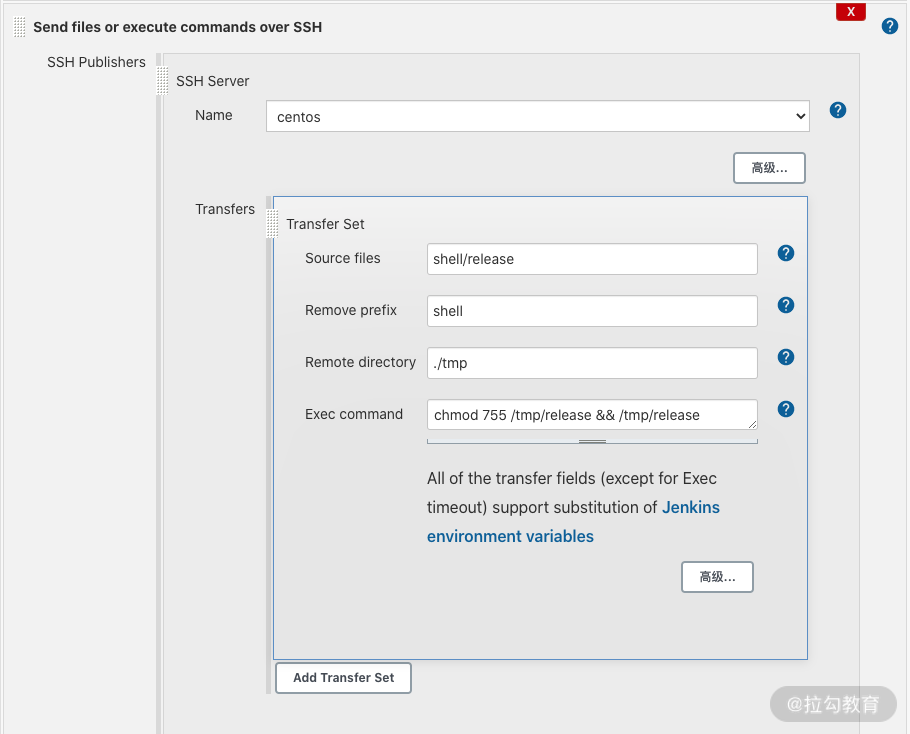This screenshot has width=910, height=734.
Task: Click the drag handle beside the SSH section title
Action: click(x=20, y=27)
